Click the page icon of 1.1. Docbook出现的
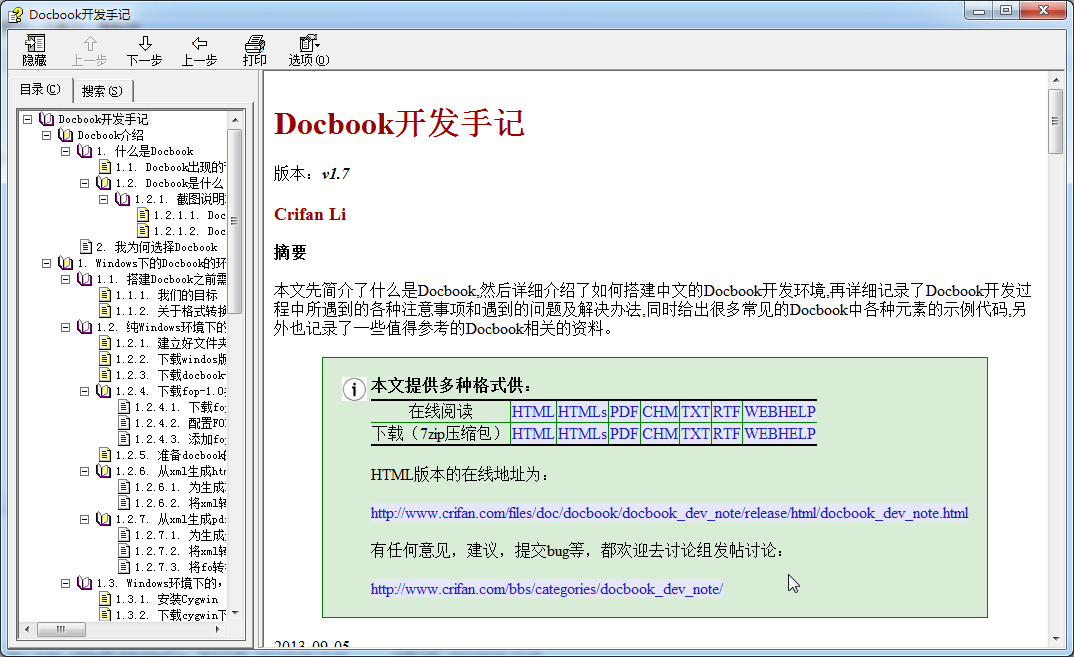The width and height of the screenshot is (1074, 657). pos(105,167)
